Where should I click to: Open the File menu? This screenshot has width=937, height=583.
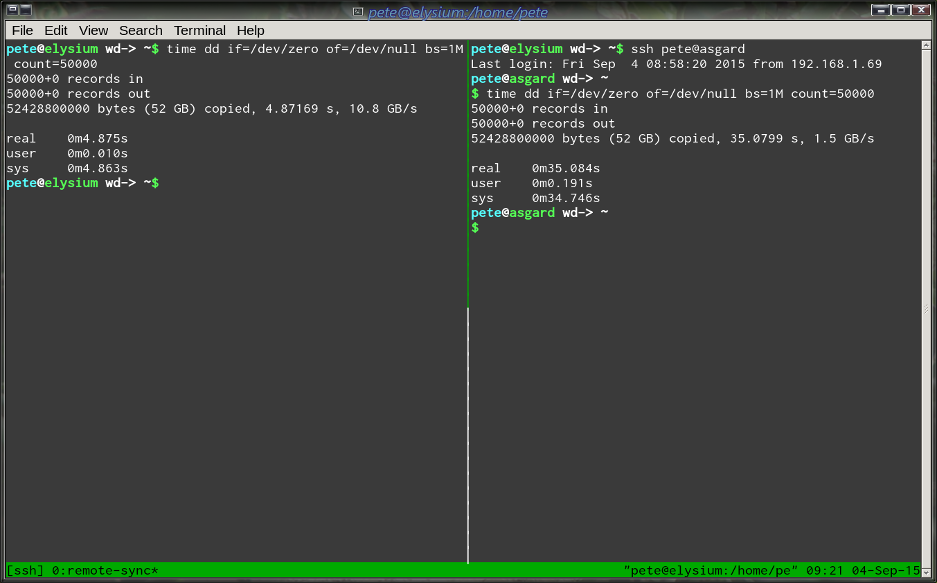point(22,30)
